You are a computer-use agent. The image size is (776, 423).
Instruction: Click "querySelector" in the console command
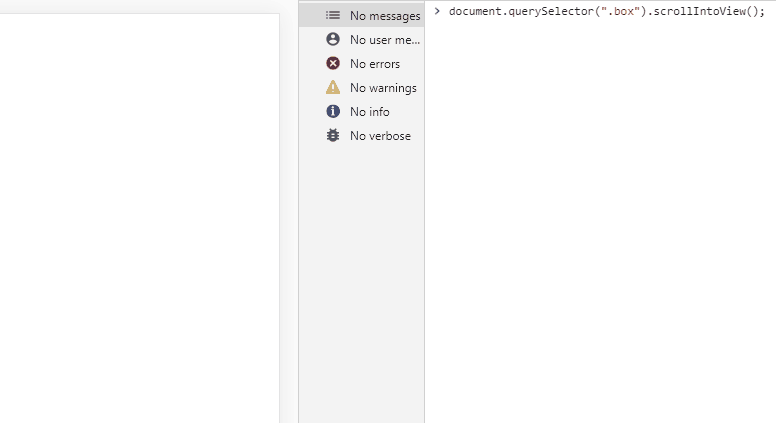click(549, 12)
